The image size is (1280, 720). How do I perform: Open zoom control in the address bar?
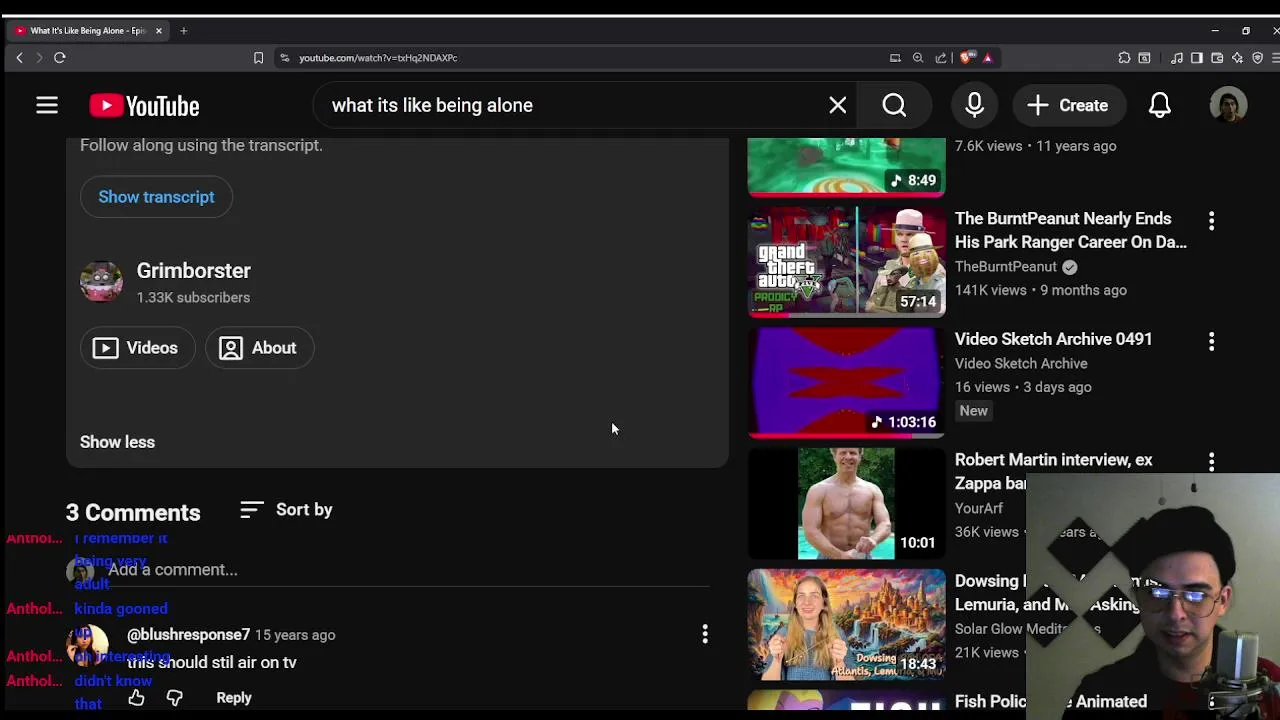coord(918,58)
